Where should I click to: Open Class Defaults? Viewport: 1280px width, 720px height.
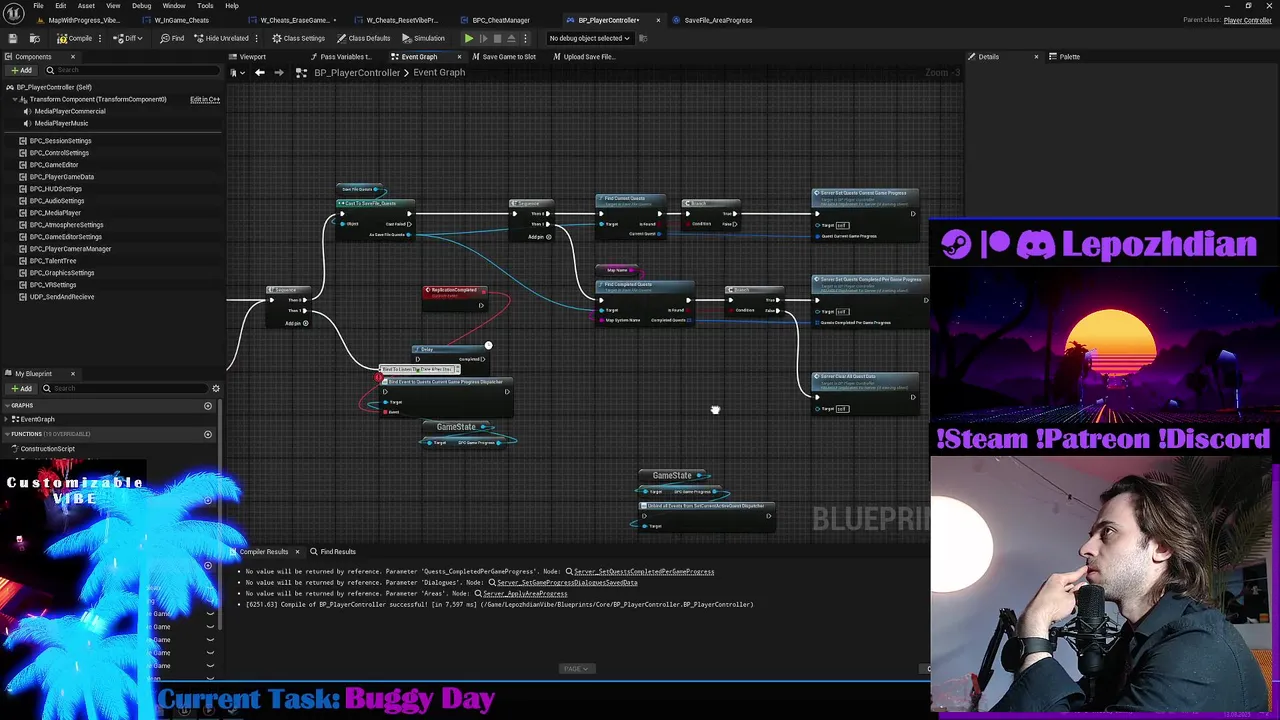point(363,38)
